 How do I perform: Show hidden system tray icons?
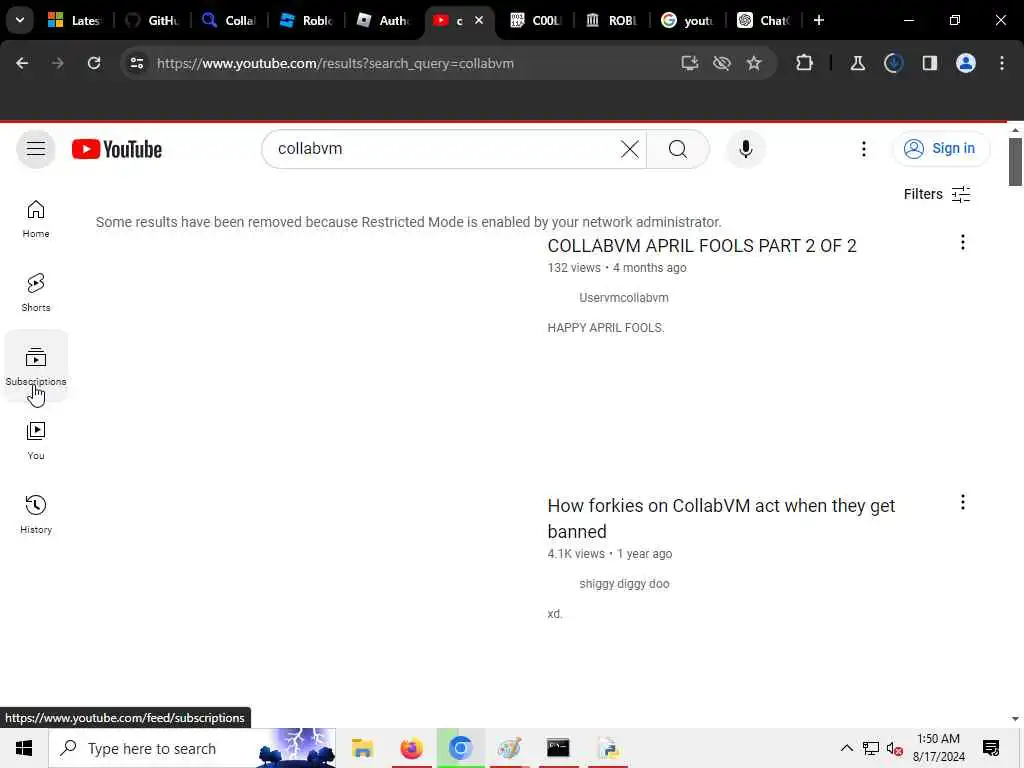846,748
